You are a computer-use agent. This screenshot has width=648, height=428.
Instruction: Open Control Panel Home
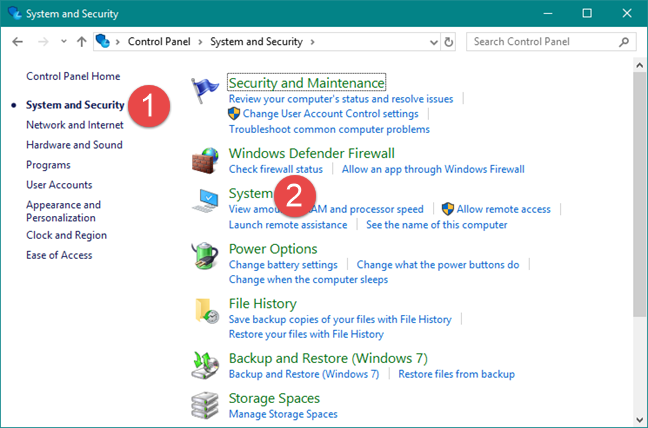pos(73,76)
